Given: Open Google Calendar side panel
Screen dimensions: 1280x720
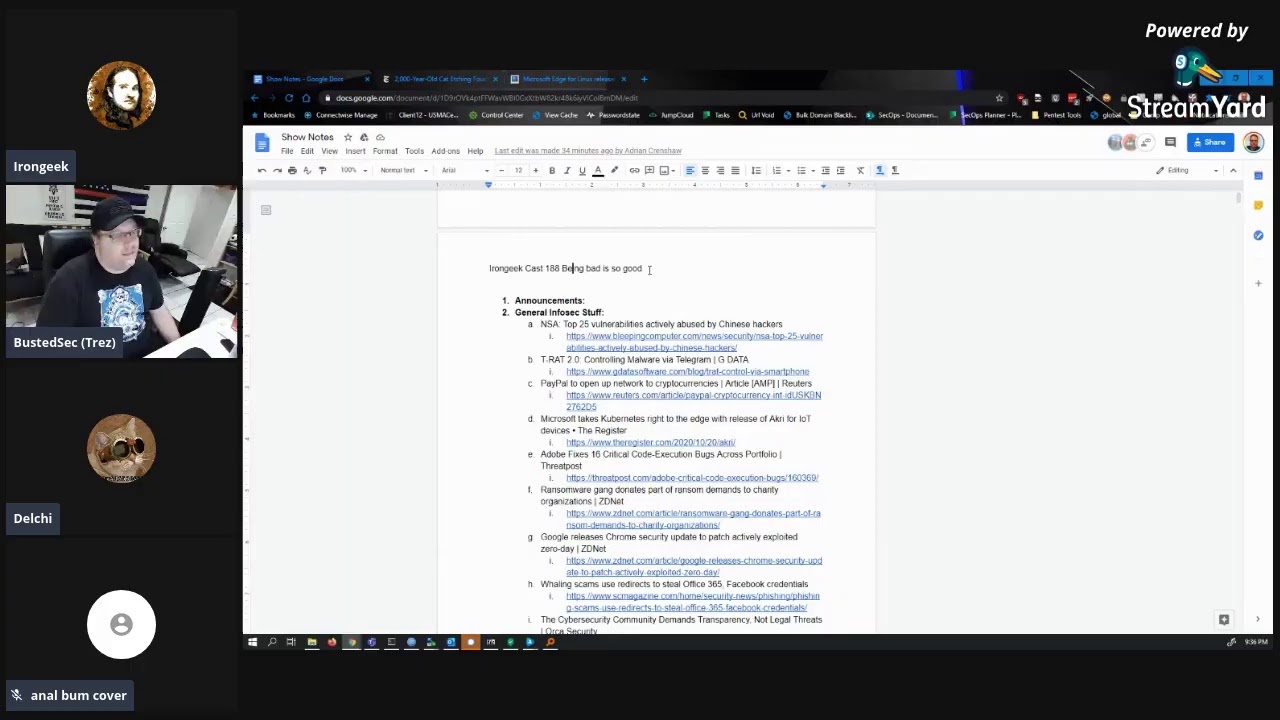Looking at the screenshot, I should tap(1258, 176).
